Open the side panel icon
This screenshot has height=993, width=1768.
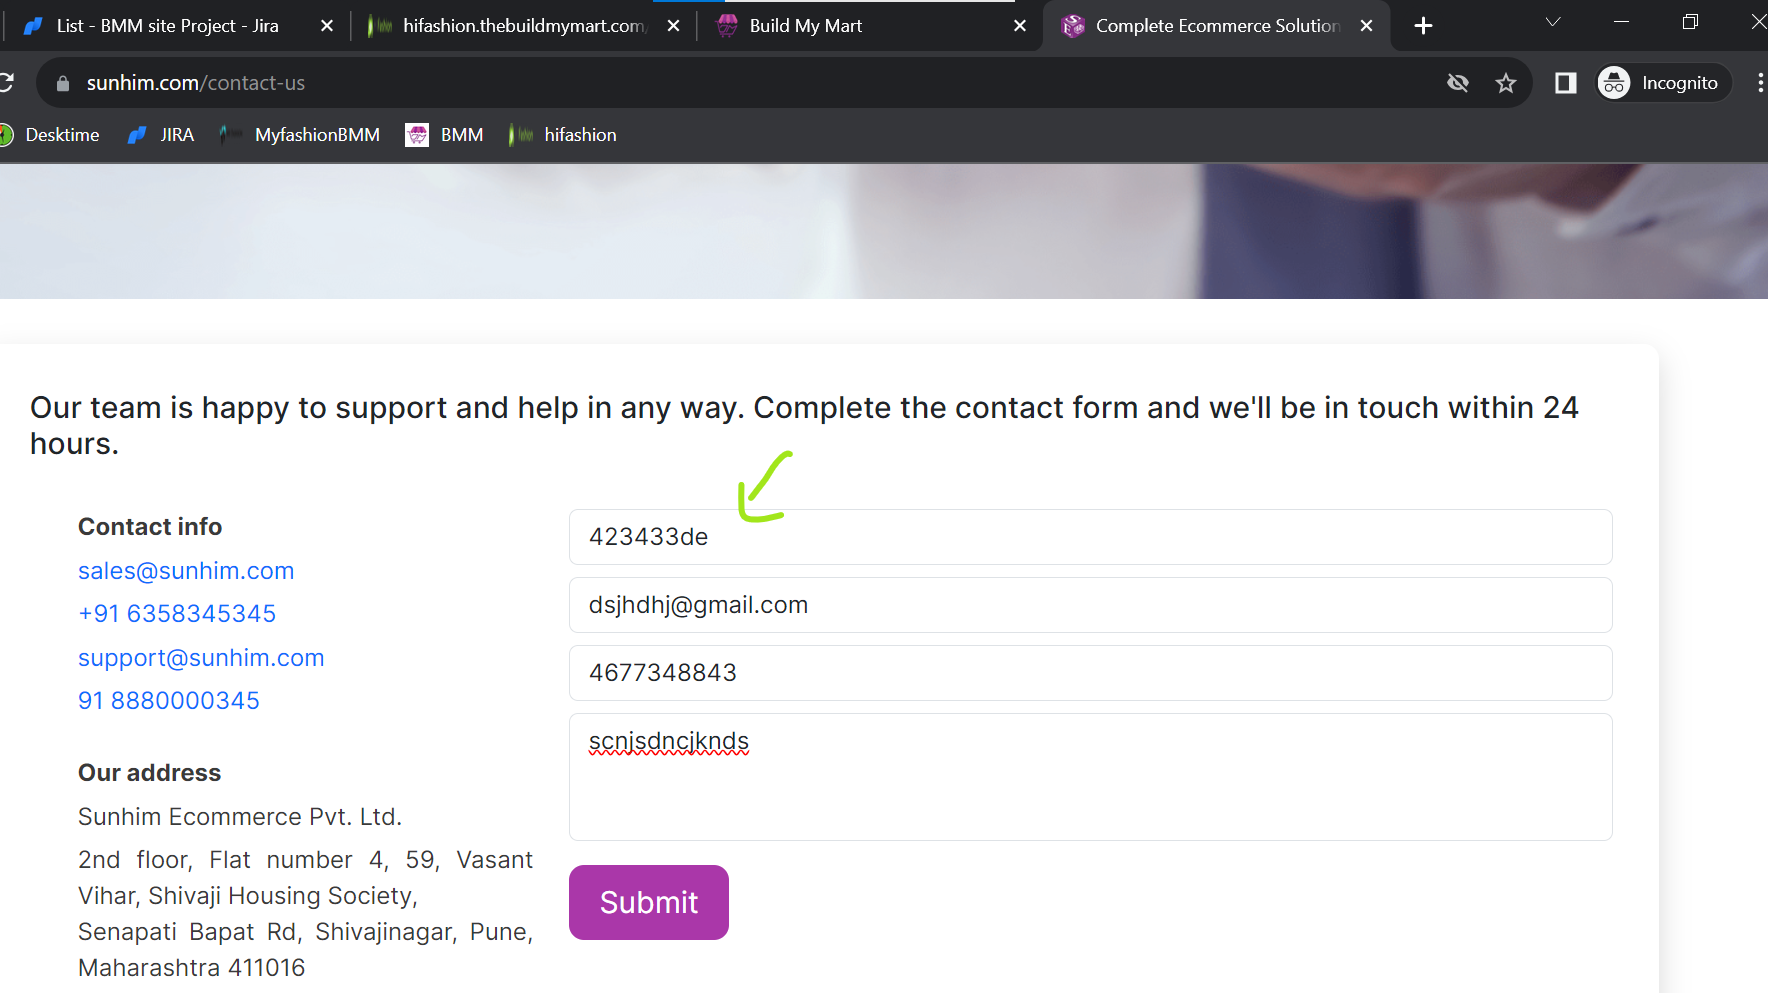pos(1565,83)
